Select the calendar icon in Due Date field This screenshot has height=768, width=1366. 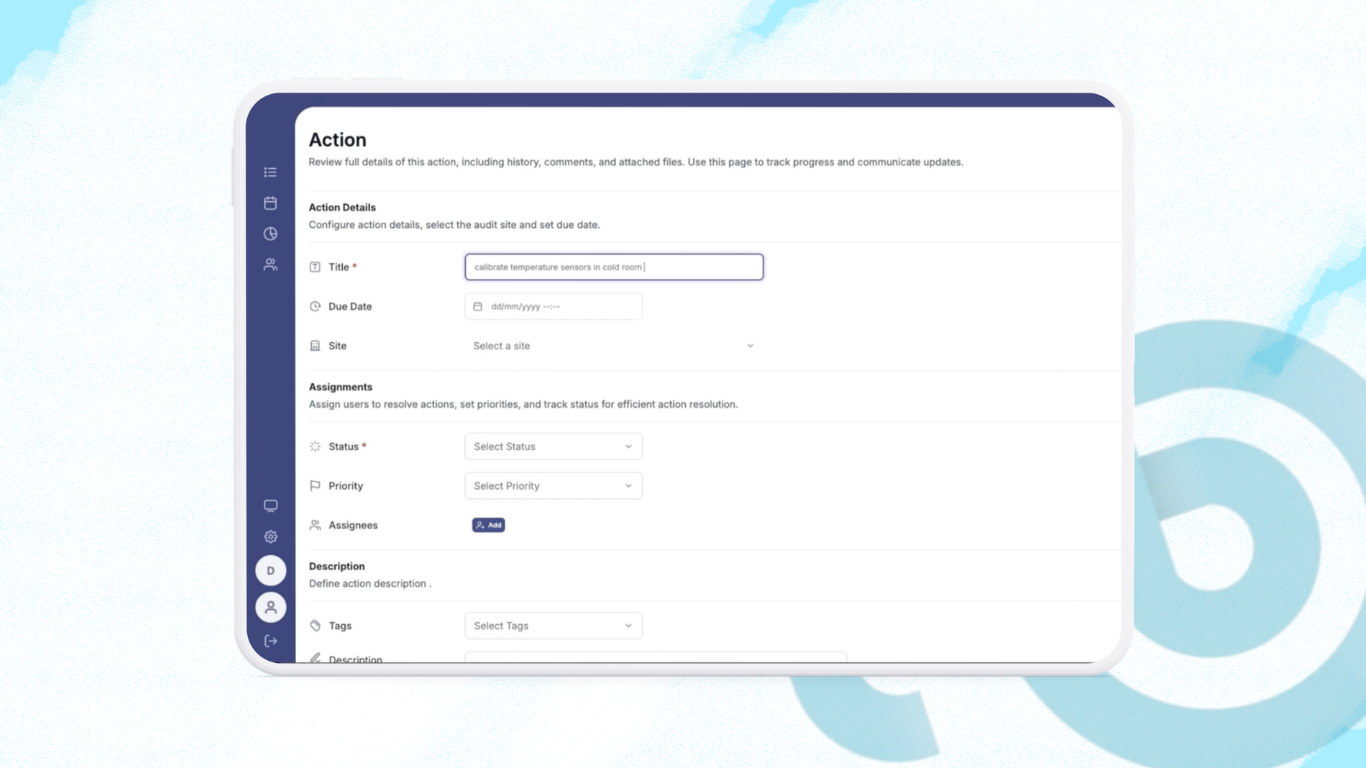(478, 307)
